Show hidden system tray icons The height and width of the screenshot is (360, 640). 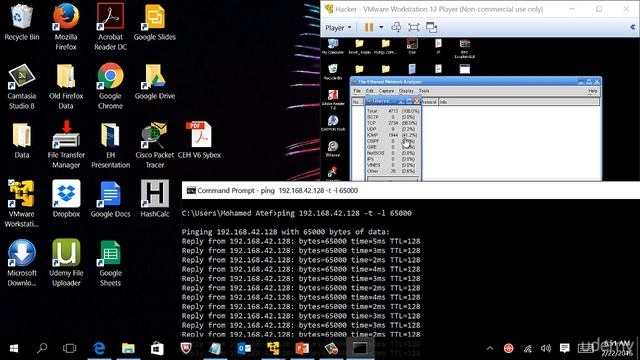[490, 348]
